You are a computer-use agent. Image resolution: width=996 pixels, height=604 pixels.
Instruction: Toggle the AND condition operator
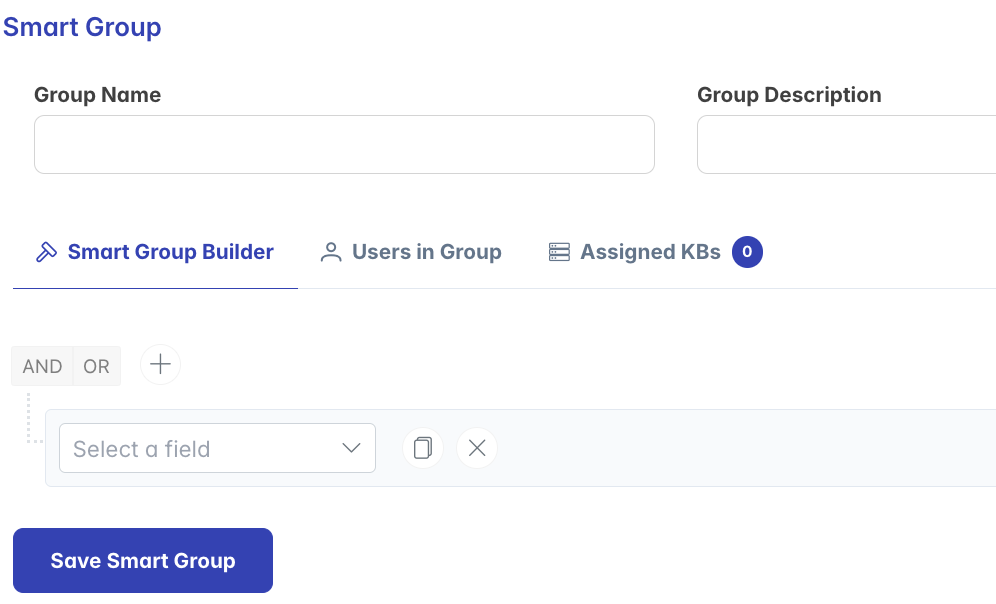click(43, 366)
